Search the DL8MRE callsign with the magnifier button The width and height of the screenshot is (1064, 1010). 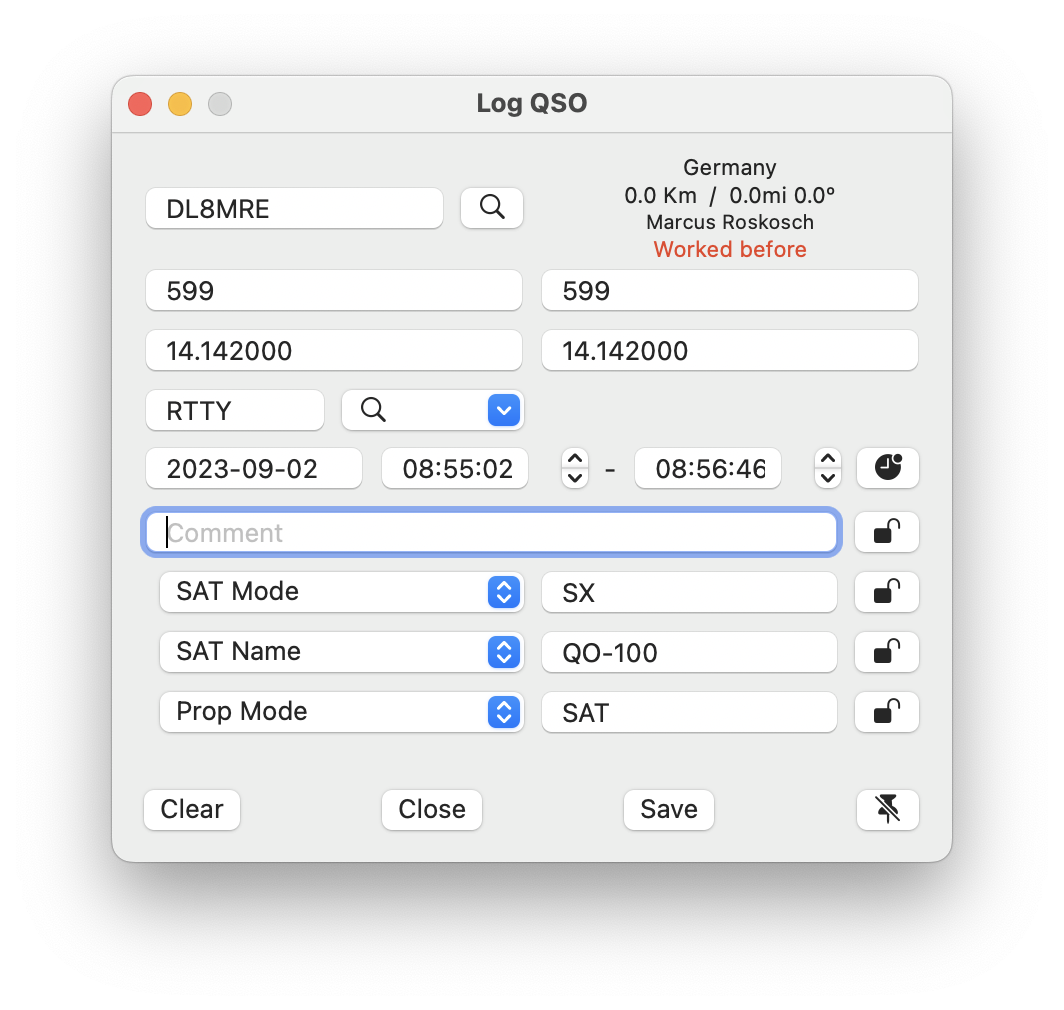[491, 208]
